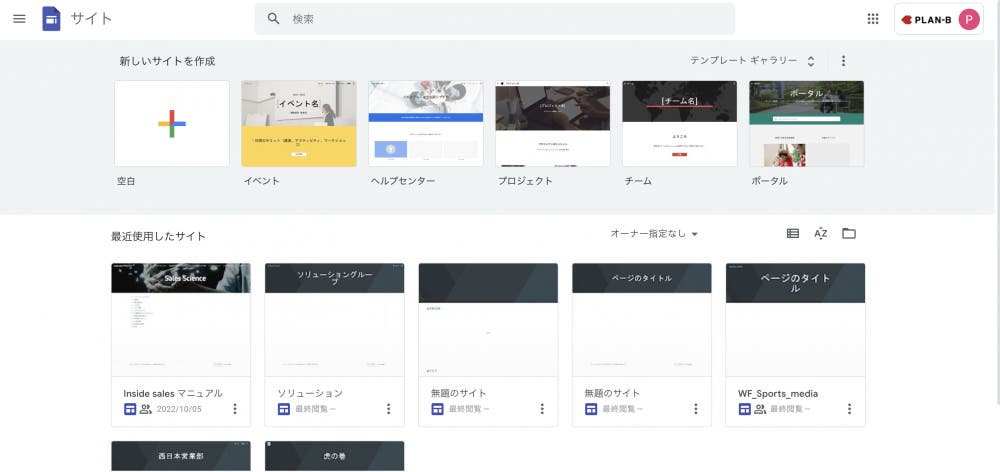Open the main hamburger menu
1000x472 pixels.
pos(19,19)
